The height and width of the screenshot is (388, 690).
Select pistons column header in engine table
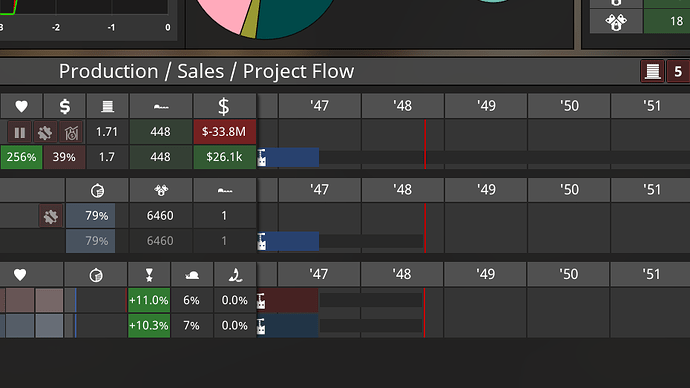point(161,190)
